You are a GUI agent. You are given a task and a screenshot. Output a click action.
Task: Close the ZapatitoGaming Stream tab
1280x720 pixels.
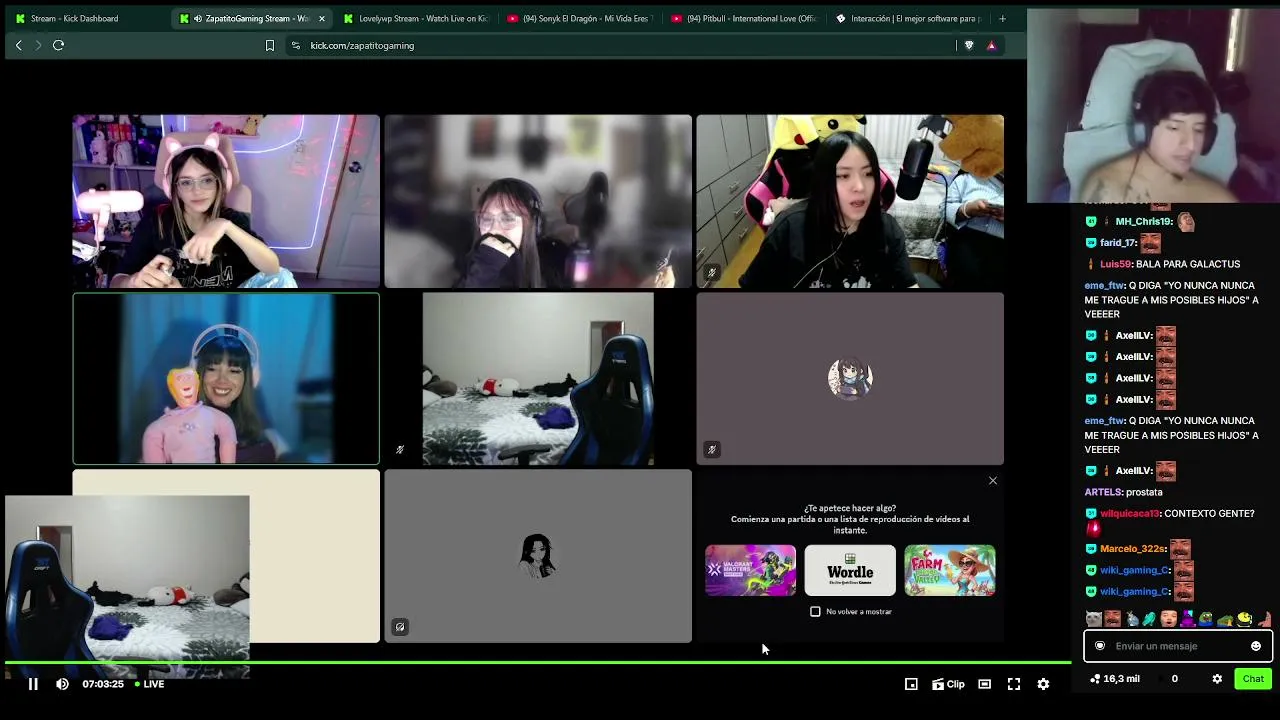tap(322, 18)
